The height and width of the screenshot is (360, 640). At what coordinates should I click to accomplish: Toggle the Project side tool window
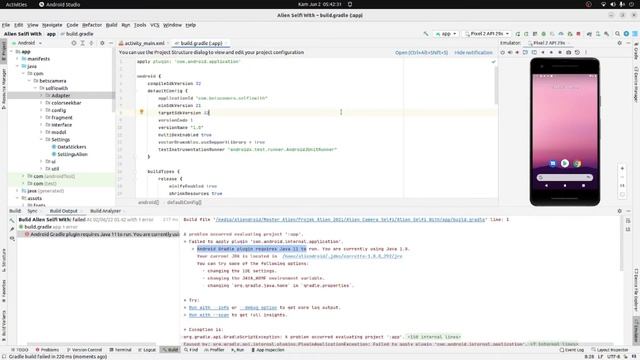pos(4,51)
